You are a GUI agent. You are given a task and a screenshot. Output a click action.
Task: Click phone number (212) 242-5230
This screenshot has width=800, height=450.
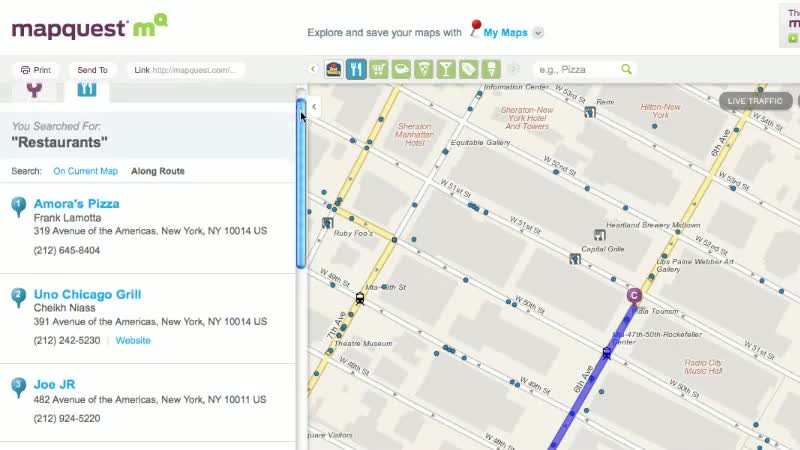pyautogui.click(x=67, y=340)
